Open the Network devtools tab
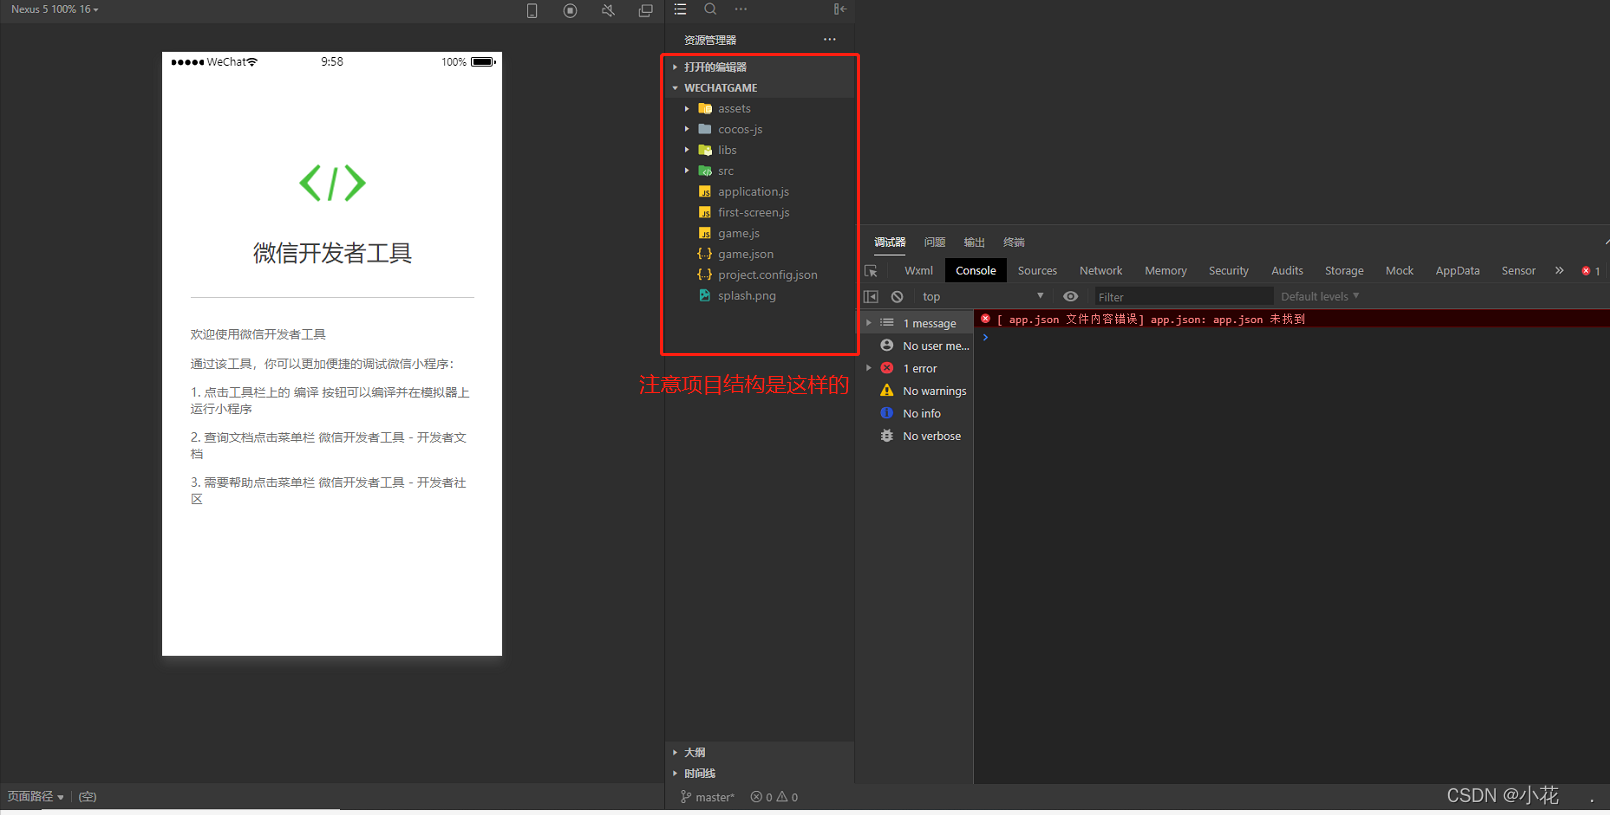 (x=1100, y=271)
